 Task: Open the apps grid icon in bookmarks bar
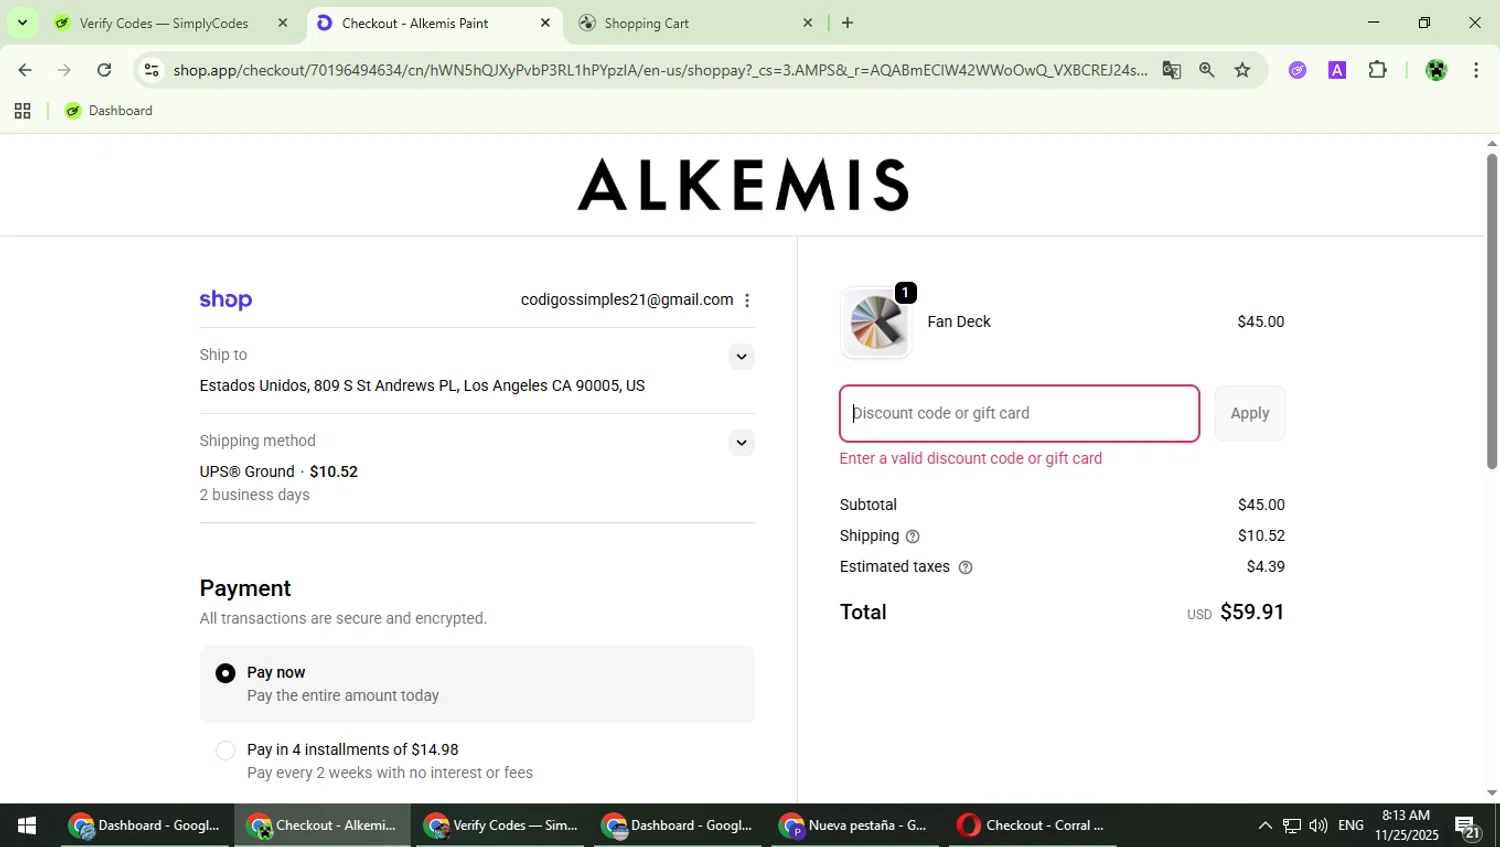point(22,111)
